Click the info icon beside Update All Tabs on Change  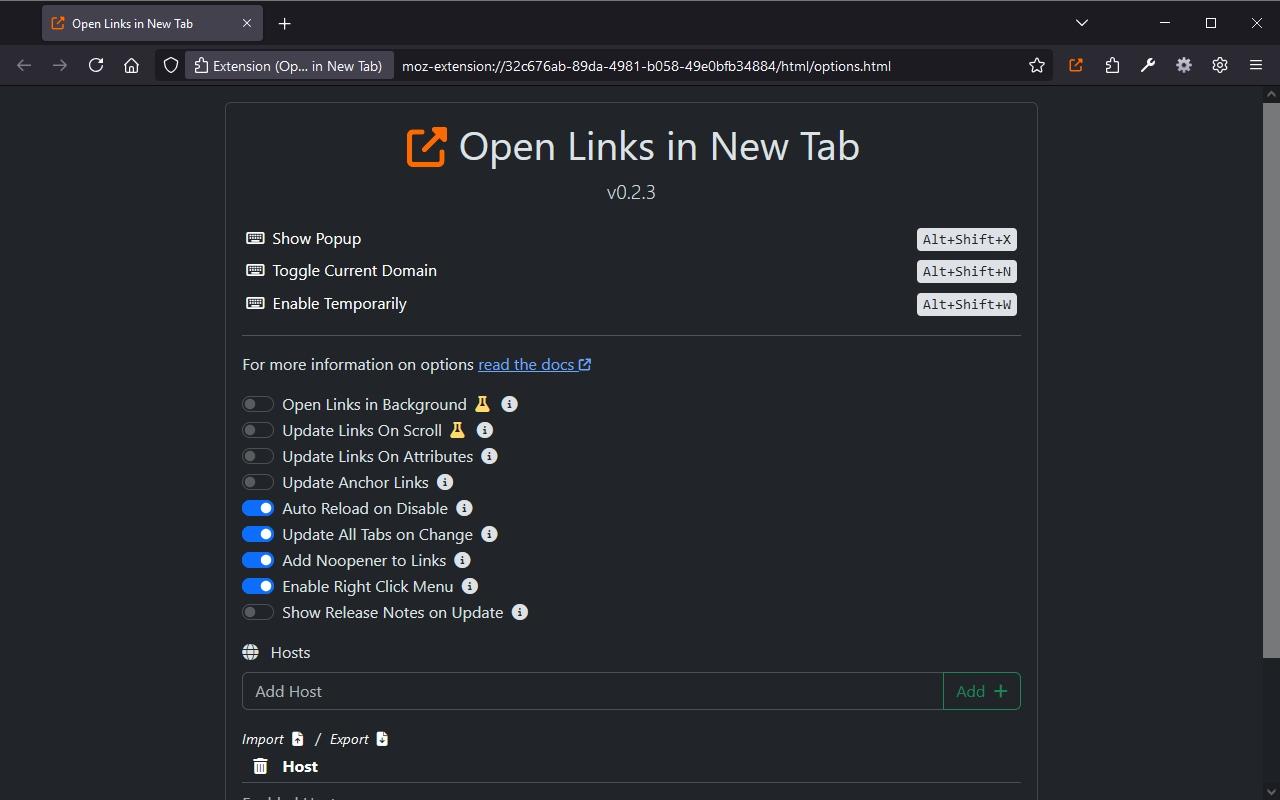click(489, 534)
